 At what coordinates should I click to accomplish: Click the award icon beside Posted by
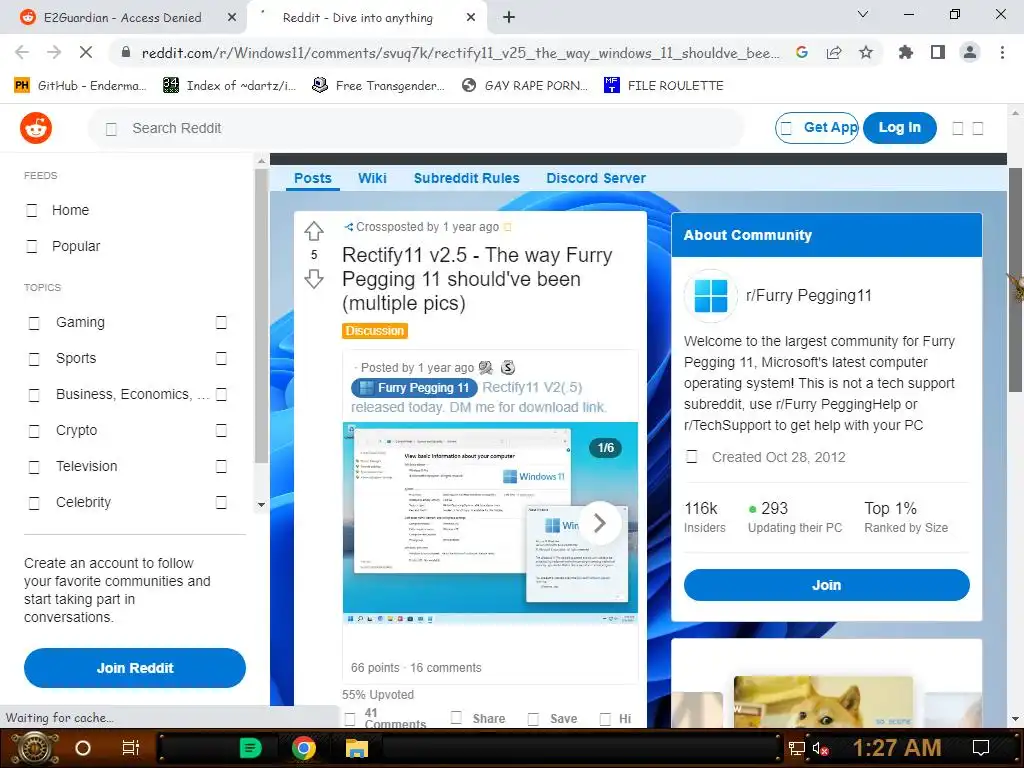coord(486,368)
